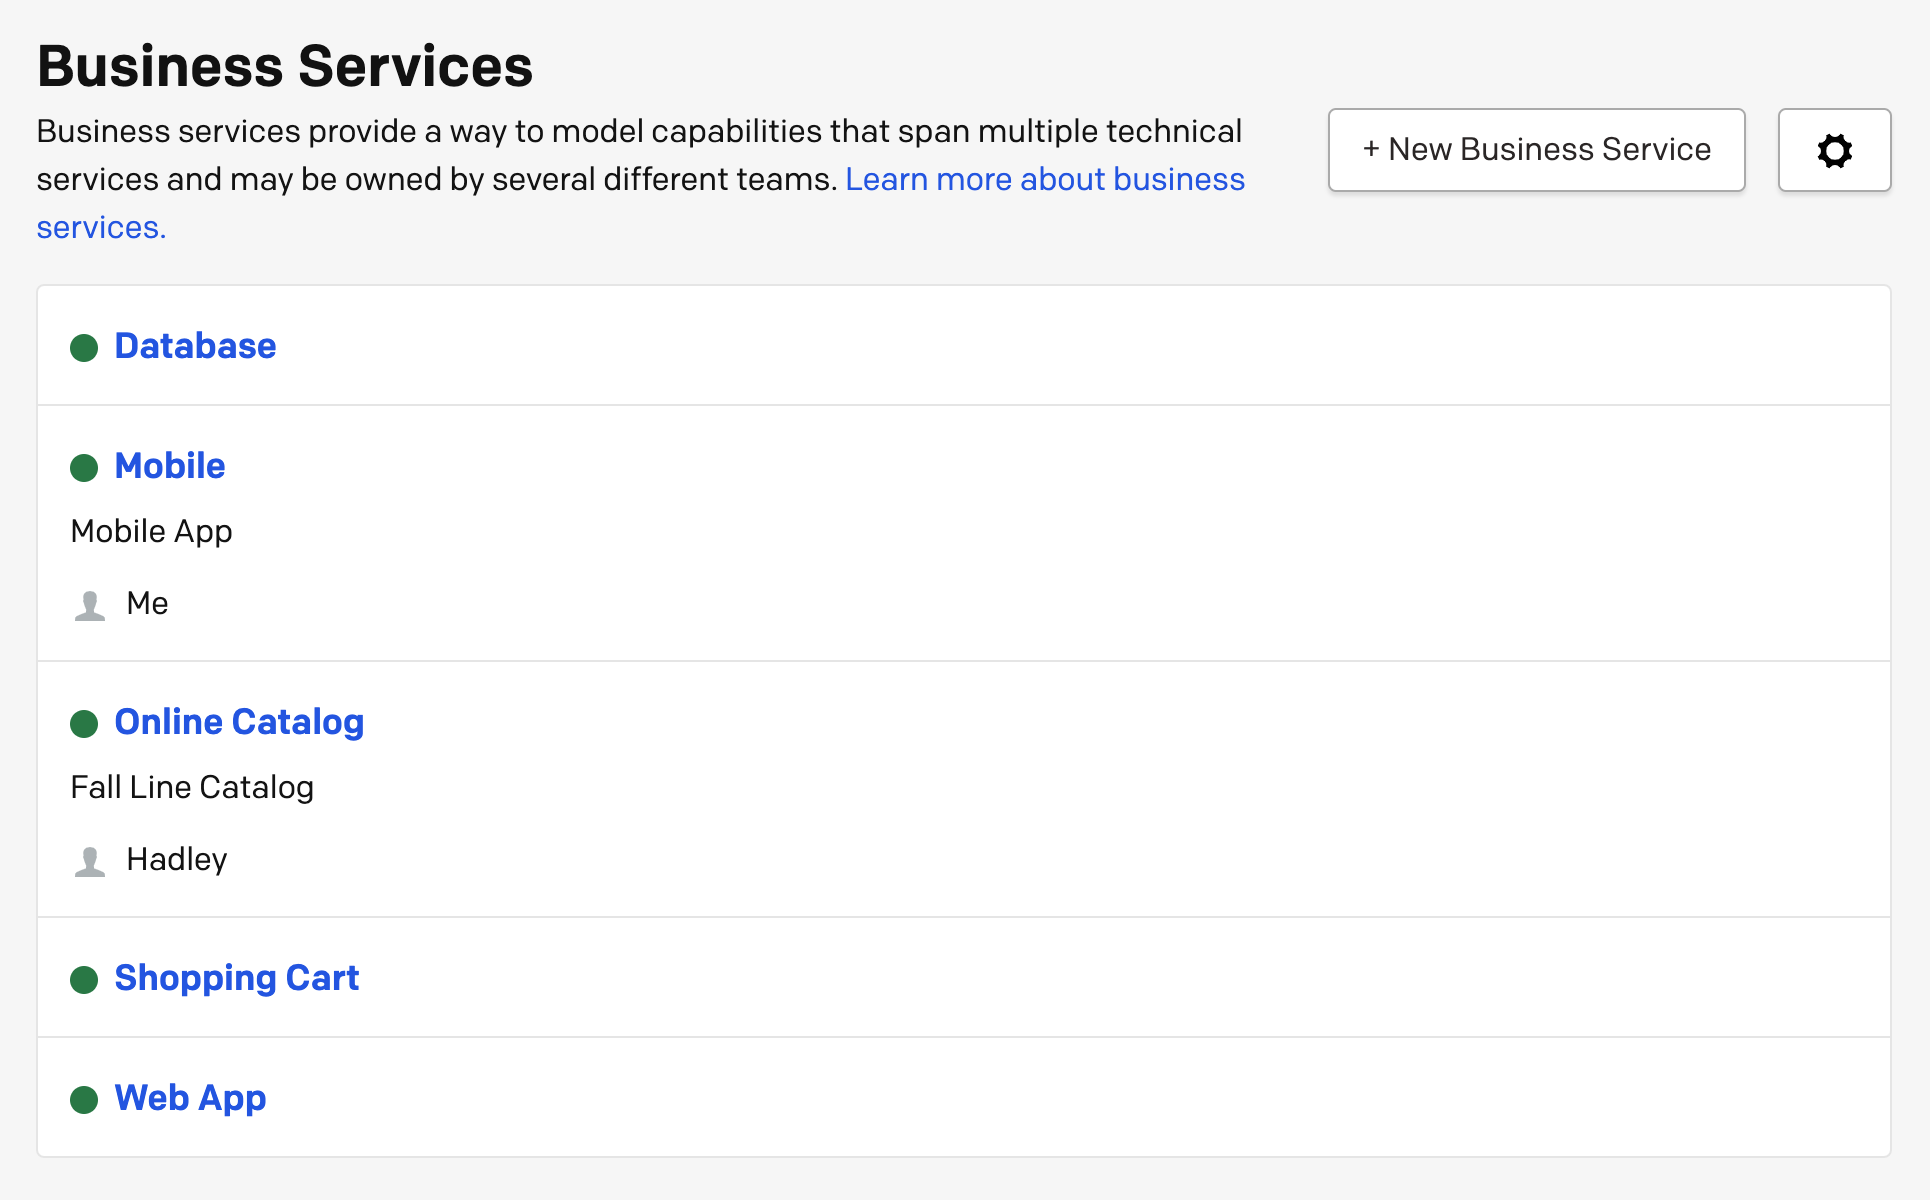The height and width of the screenshot is (1200, 1930).
Task: Click the Fall Line Catalog description
Action: point(192,788)
